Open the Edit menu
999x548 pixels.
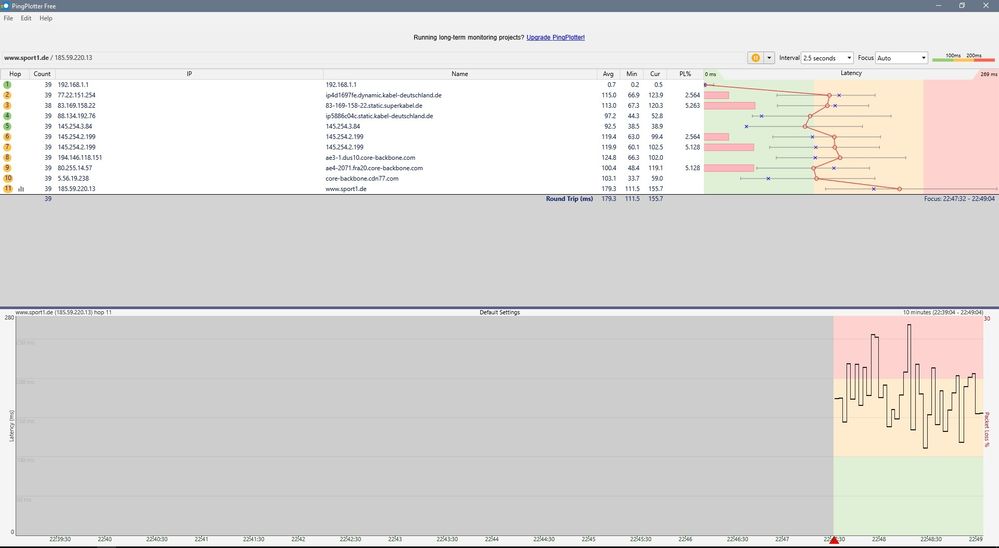coord(25,18)
